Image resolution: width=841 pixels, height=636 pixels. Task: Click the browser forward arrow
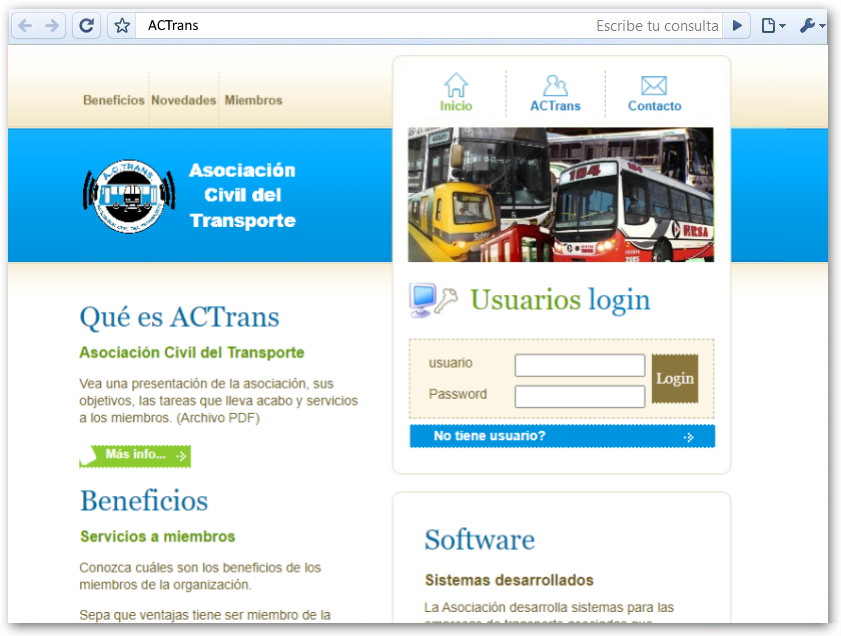coord(51,25)
